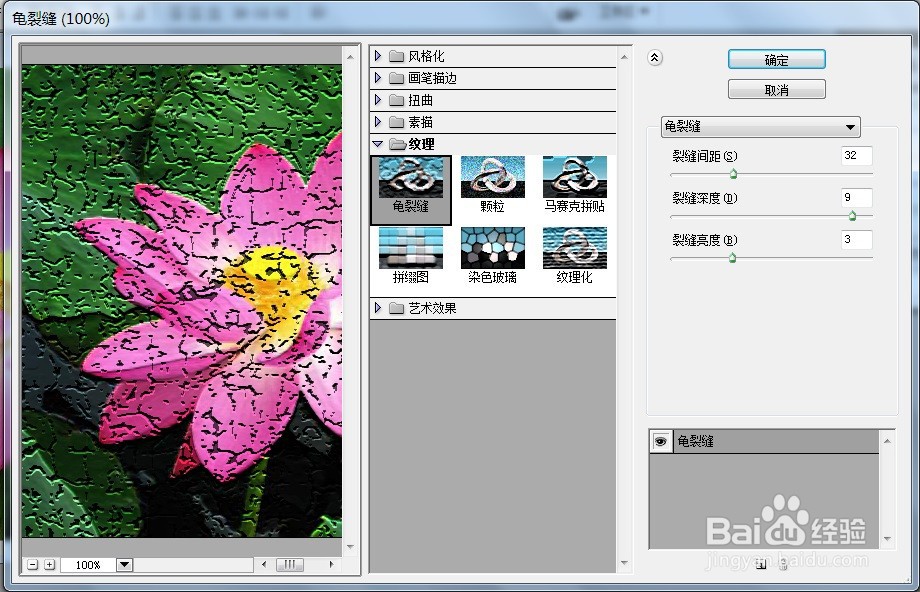Click the 裂缝亮度 value field
The image size is (920, 592).
click(856, 239)
